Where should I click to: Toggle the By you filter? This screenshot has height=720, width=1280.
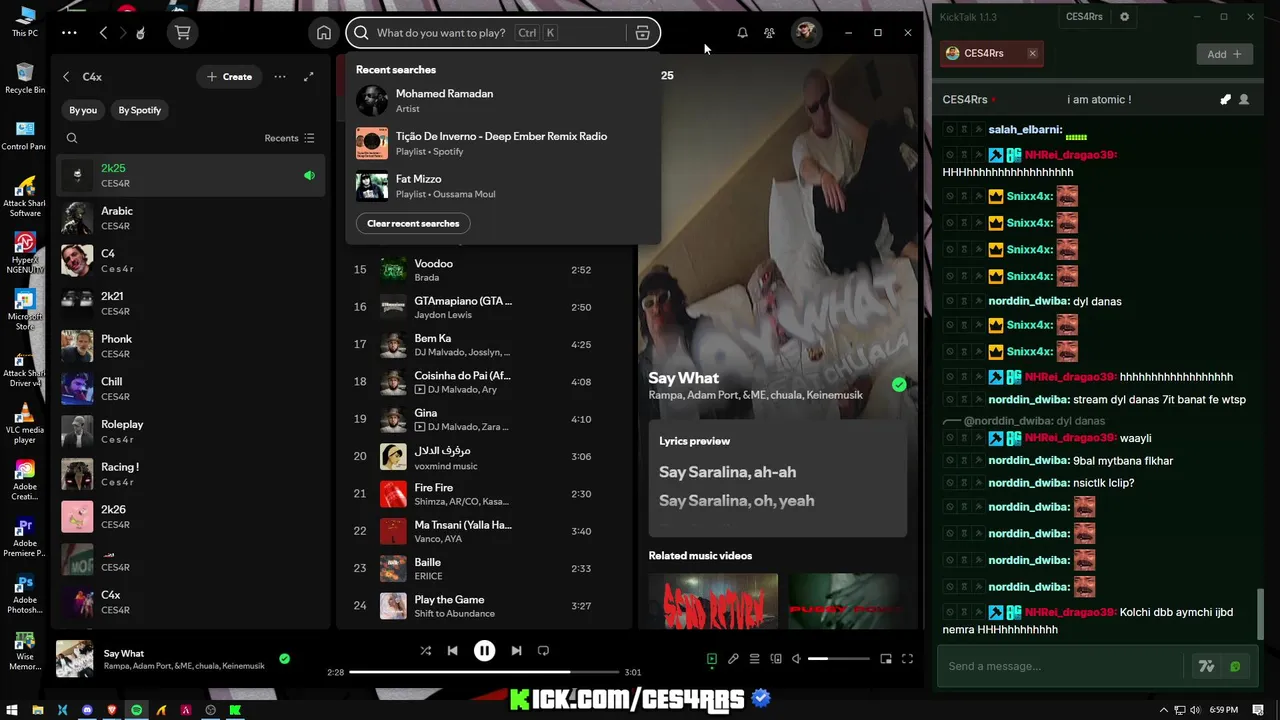click(83, 110)
